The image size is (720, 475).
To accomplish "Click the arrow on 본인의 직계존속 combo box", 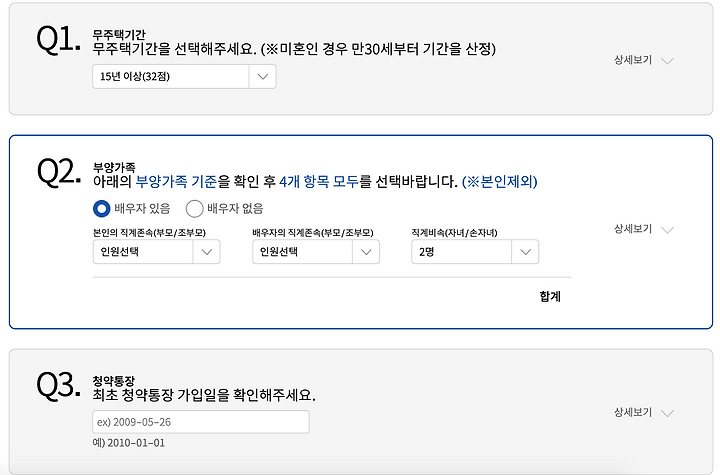I will pos(207,252).
